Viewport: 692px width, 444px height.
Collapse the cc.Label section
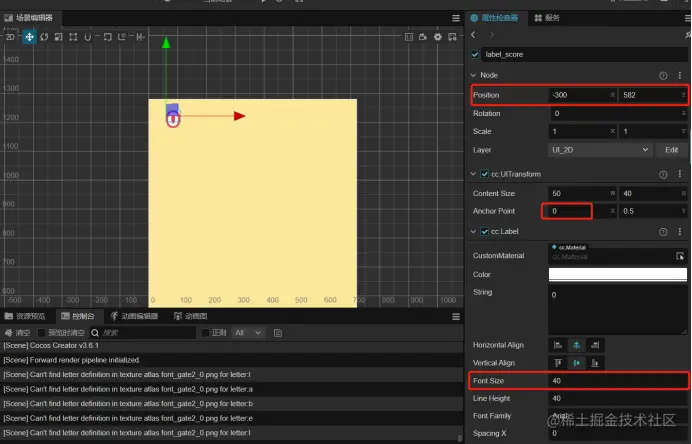pyautogui.click(x=474, y=231)
